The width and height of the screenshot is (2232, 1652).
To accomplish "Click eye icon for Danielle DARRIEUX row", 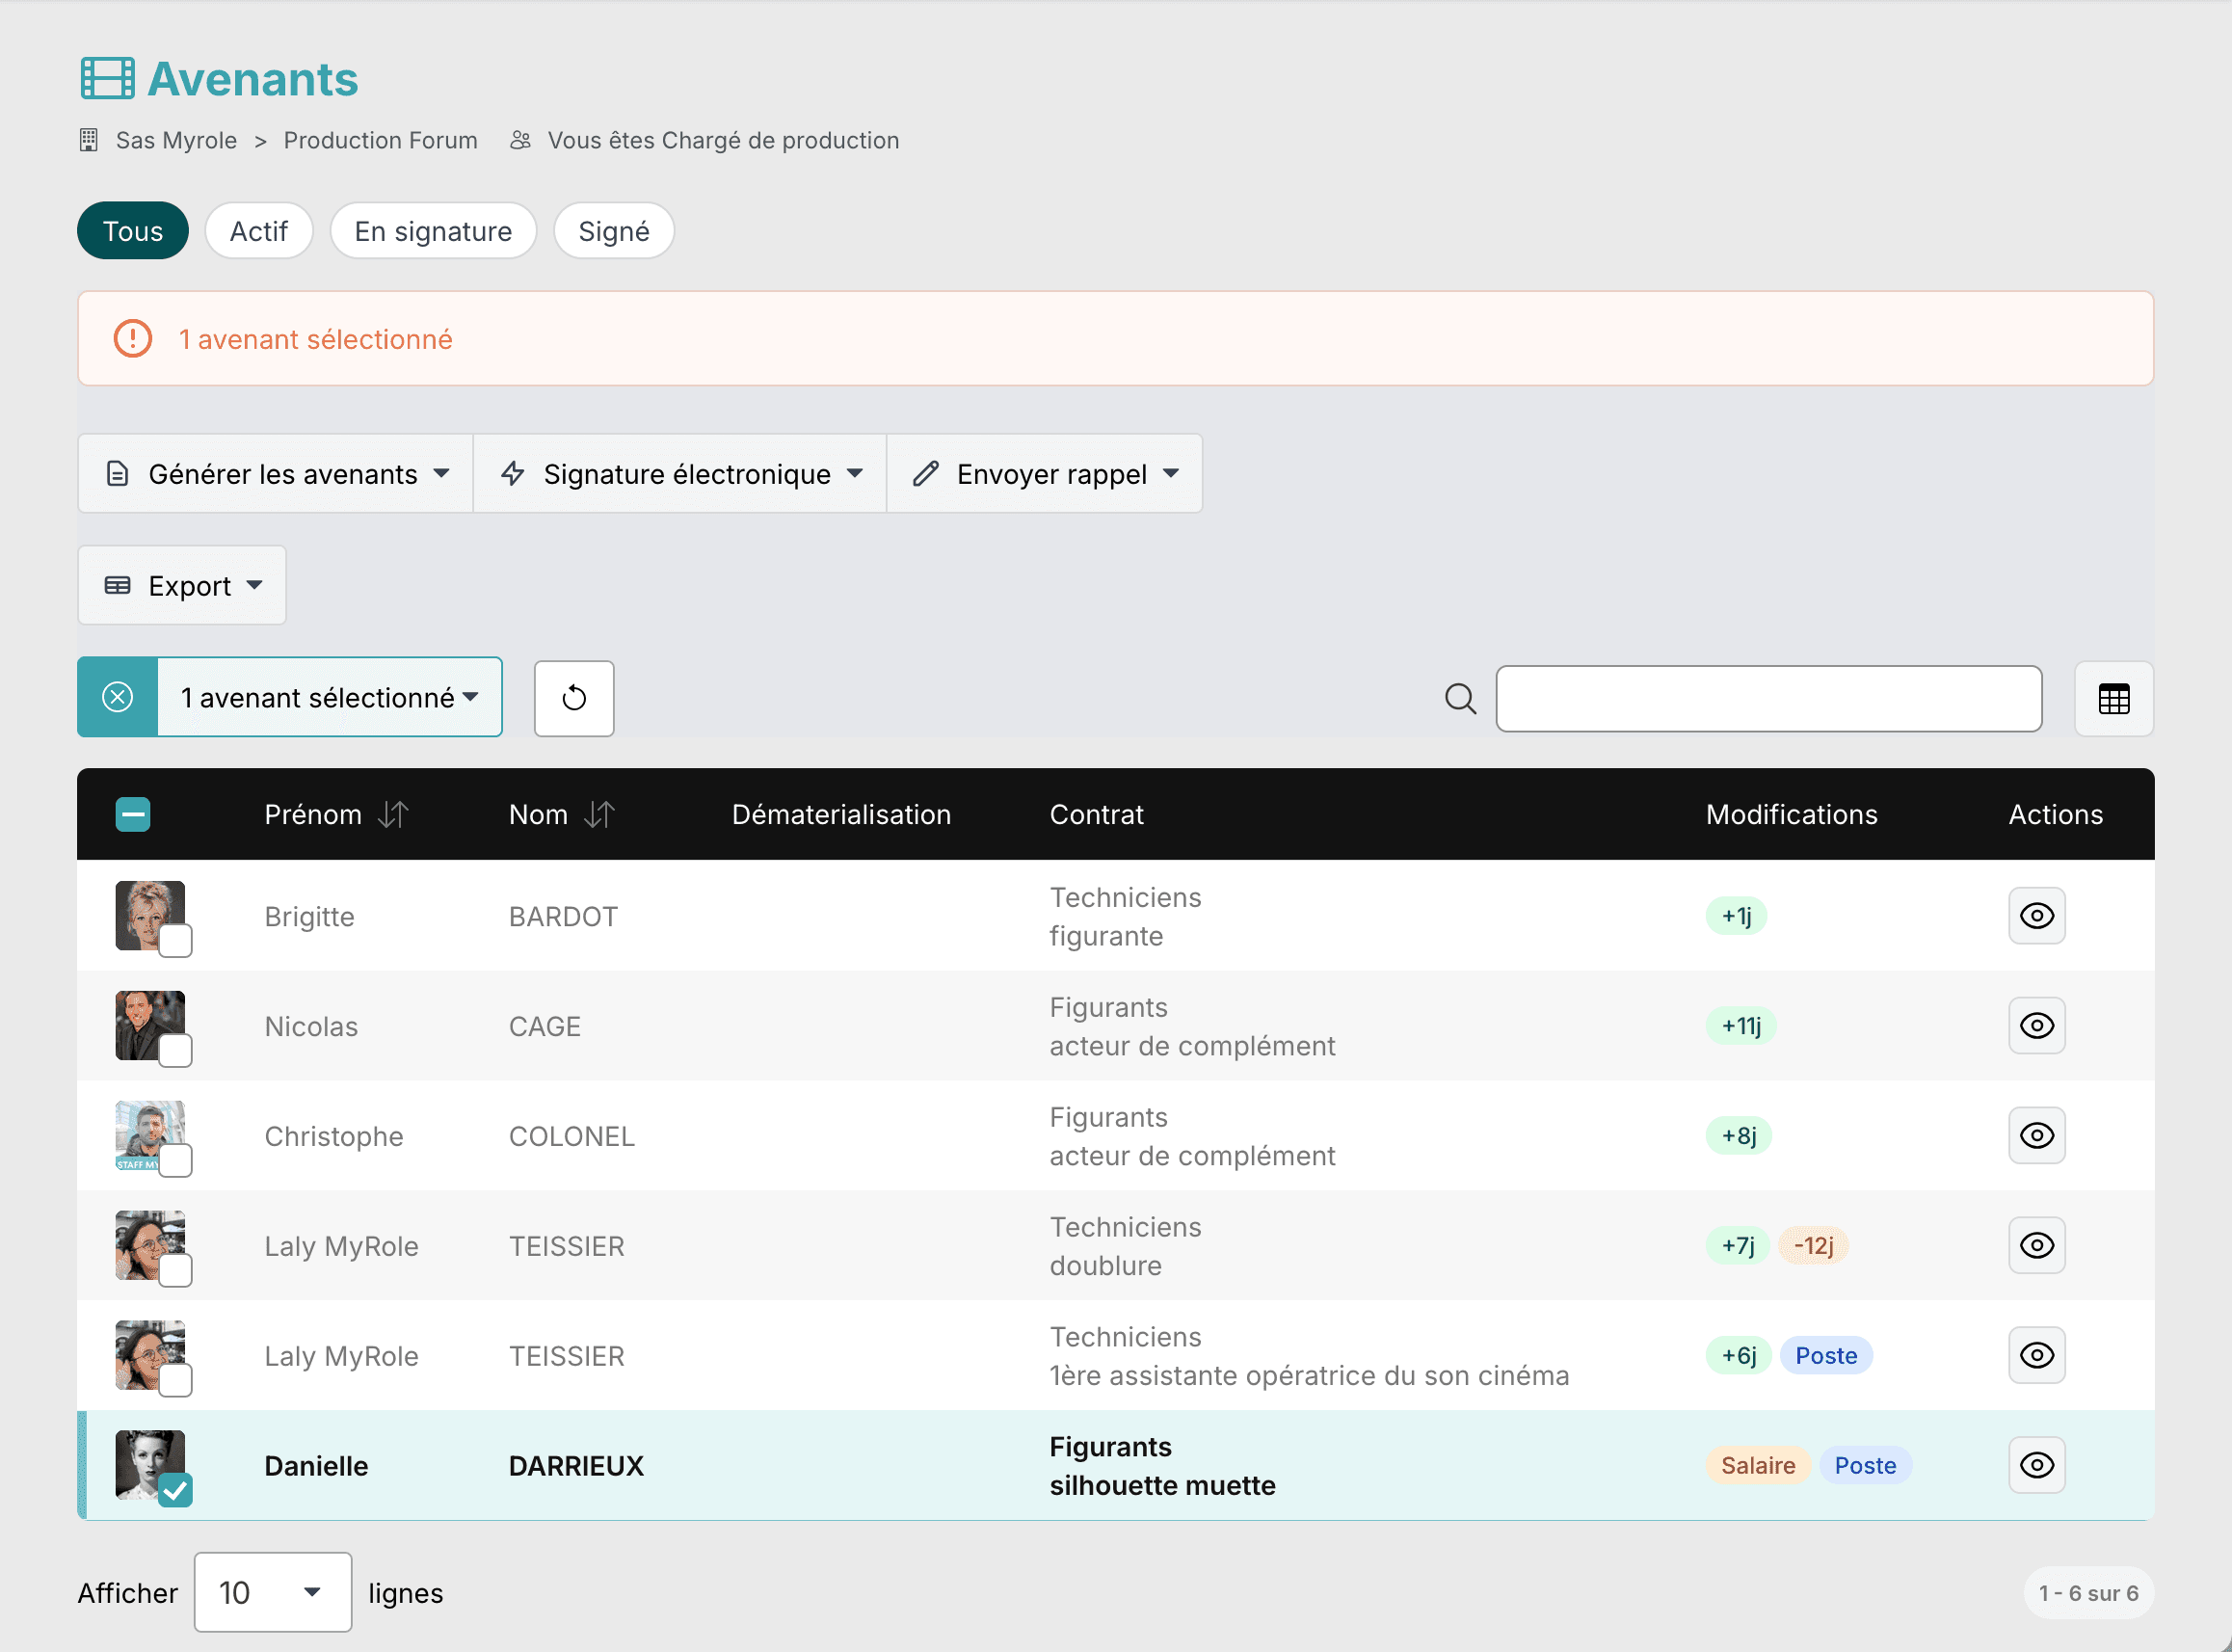I will pyautogui.click(x=2036, y=1466).
